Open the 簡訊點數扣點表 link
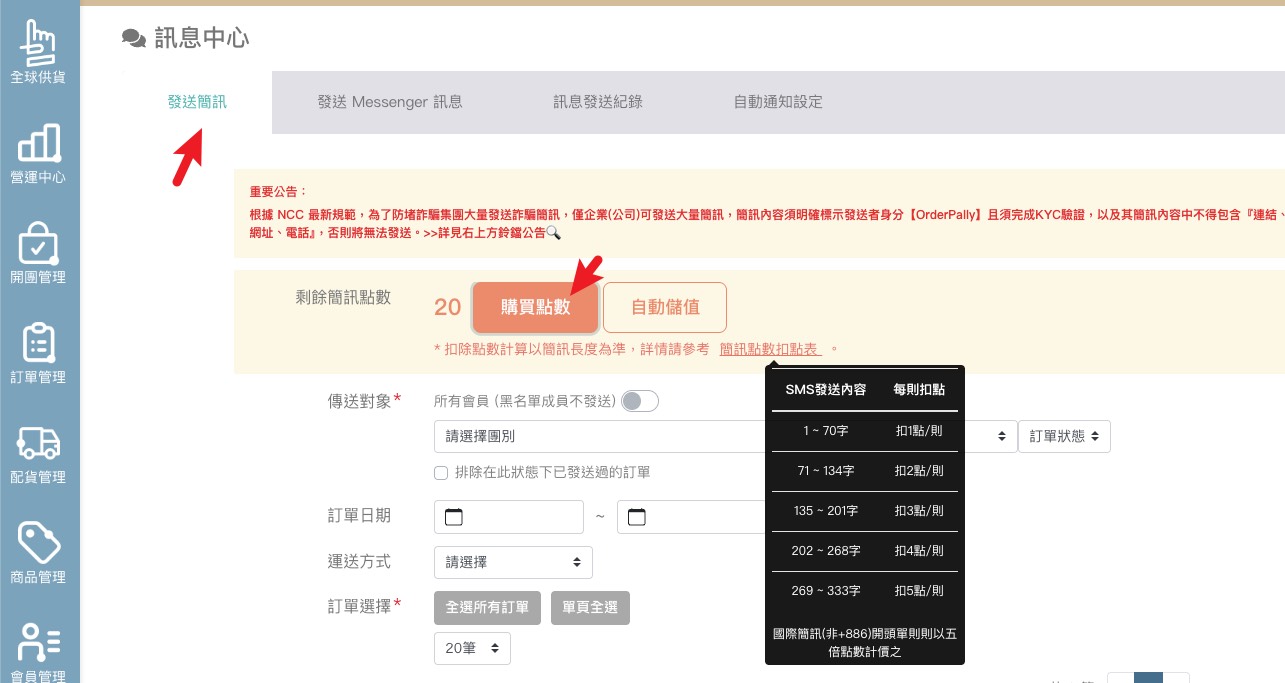This screenshot has width=1285, height=683. point(770,349)
